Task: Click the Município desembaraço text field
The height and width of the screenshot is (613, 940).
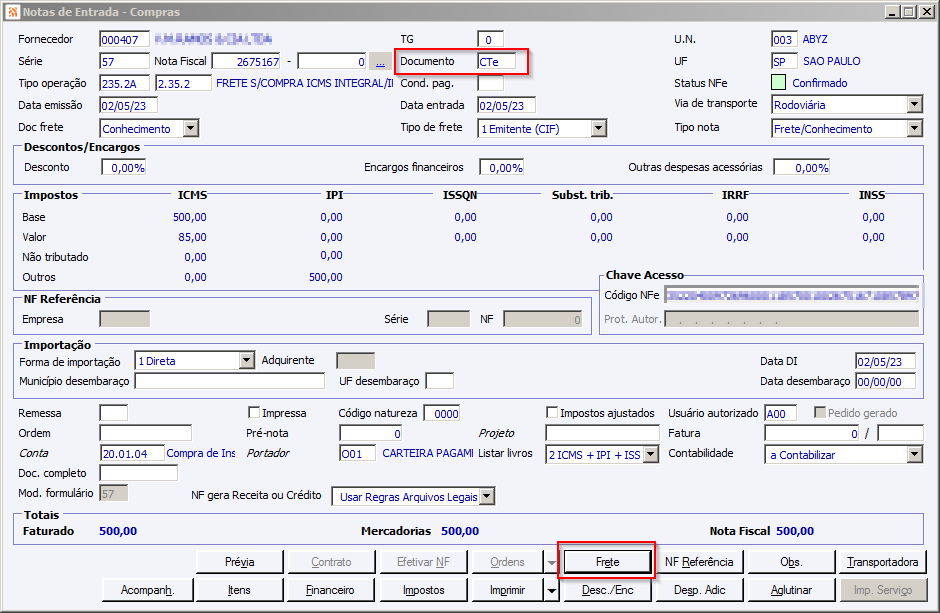Action: pyautogui.click(x=229, y=381)
